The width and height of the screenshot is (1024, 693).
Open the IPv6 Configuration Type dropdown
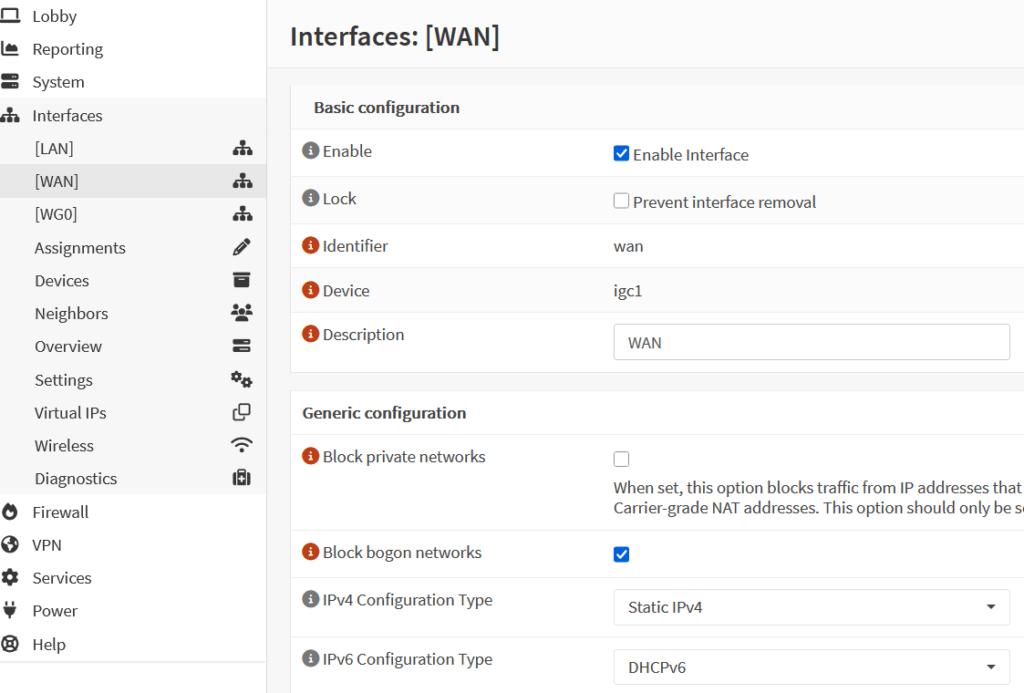point(811,666)
